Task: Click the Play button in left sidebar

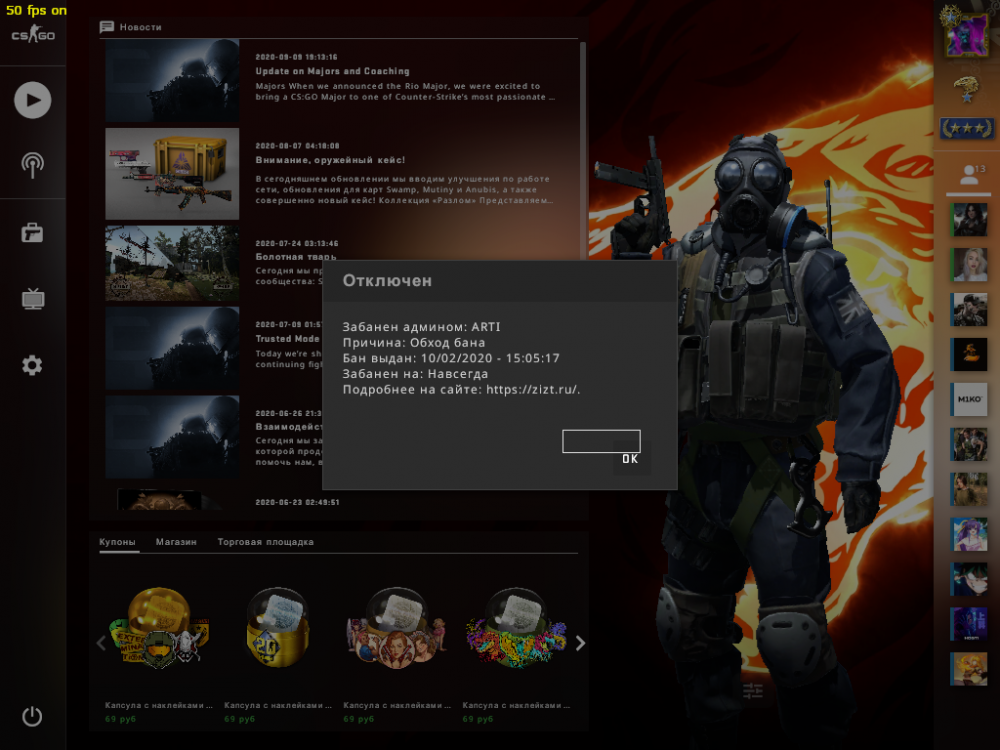Action: pyautogui.click(x=32, y=100)
